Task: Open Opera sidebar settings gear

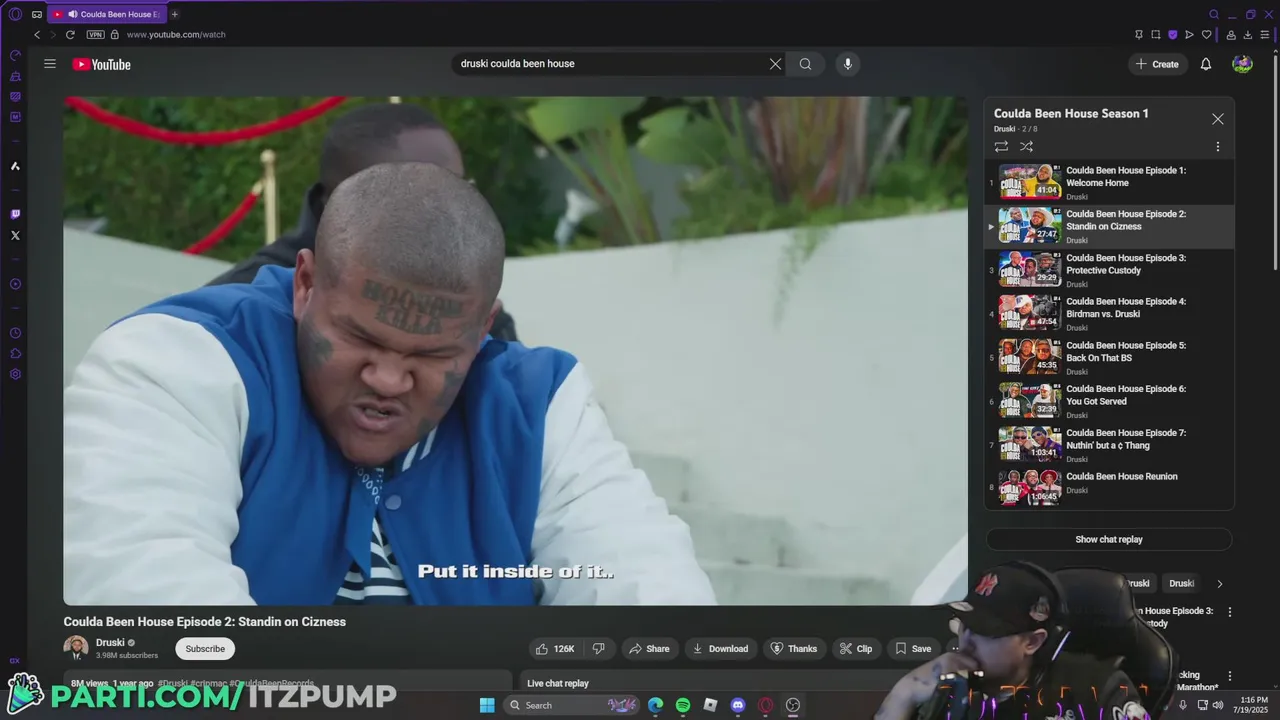Action: point(15,374)
